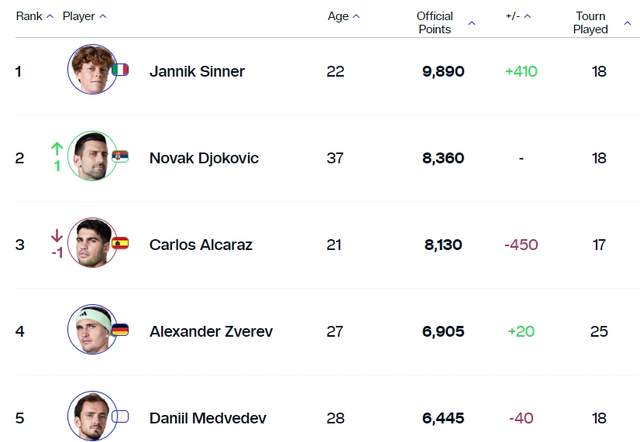Sort by the +/- column header
Image resolution: width=640 pixels, height=442 pixels.
coord(518,16)
